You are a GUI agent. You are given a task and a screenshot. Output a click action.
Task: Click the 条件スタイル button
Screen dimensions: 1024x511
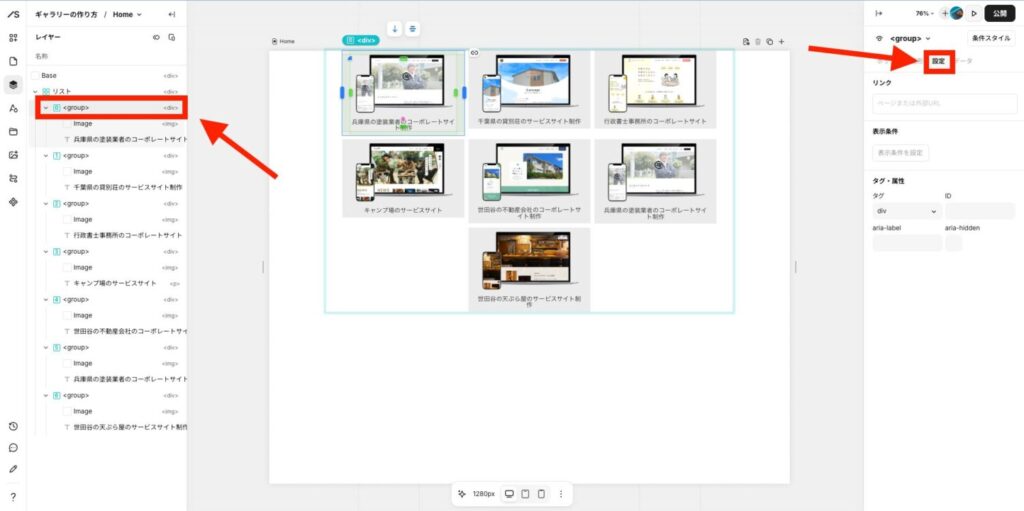[991, 38]
